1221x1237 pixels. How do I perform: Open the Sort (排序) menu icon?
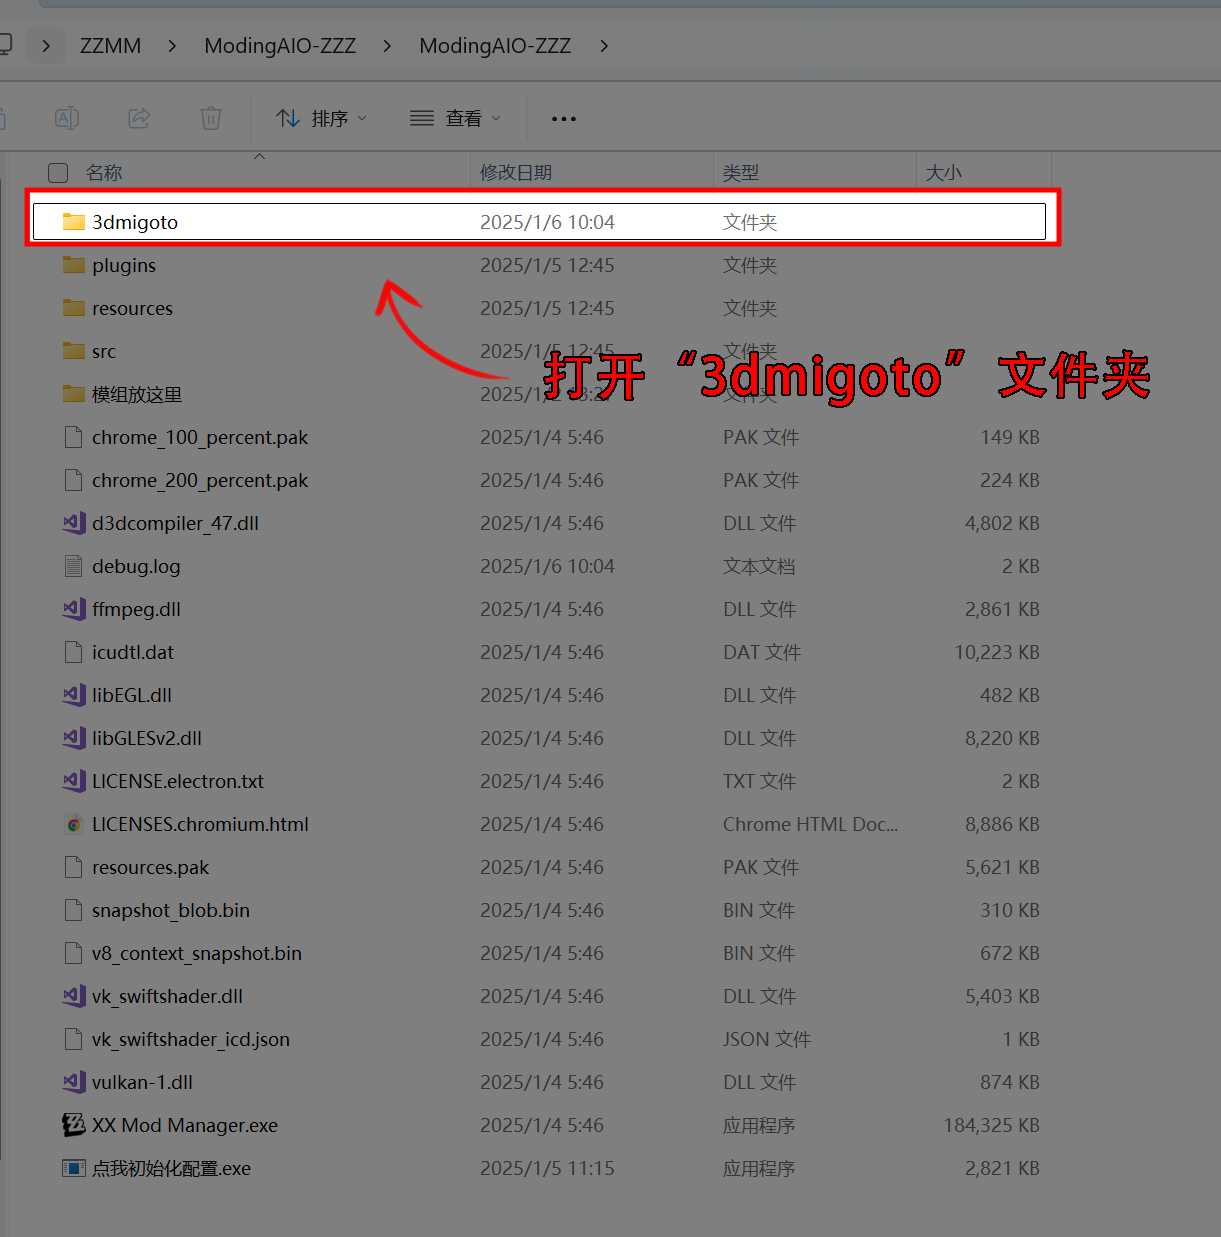pos(287,117)
